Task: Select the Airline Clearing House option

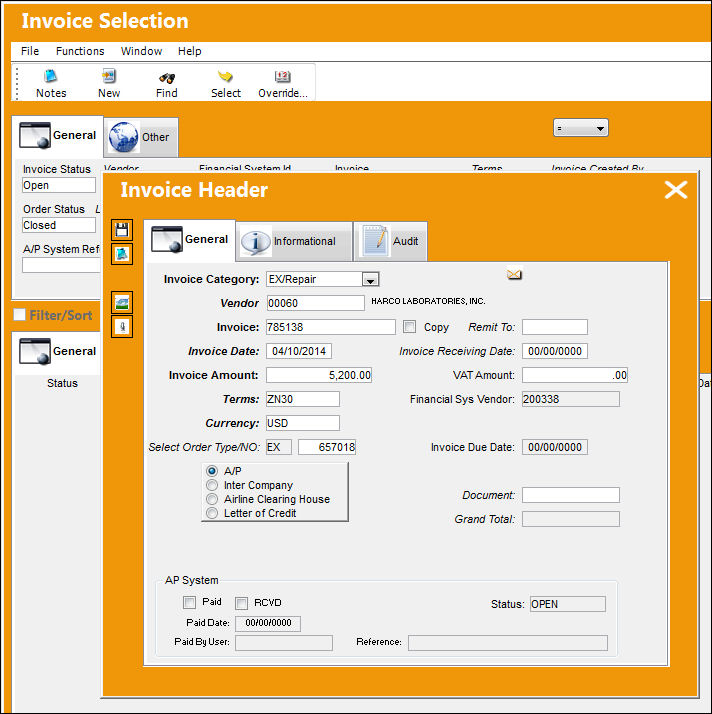Action: (212, 499)
